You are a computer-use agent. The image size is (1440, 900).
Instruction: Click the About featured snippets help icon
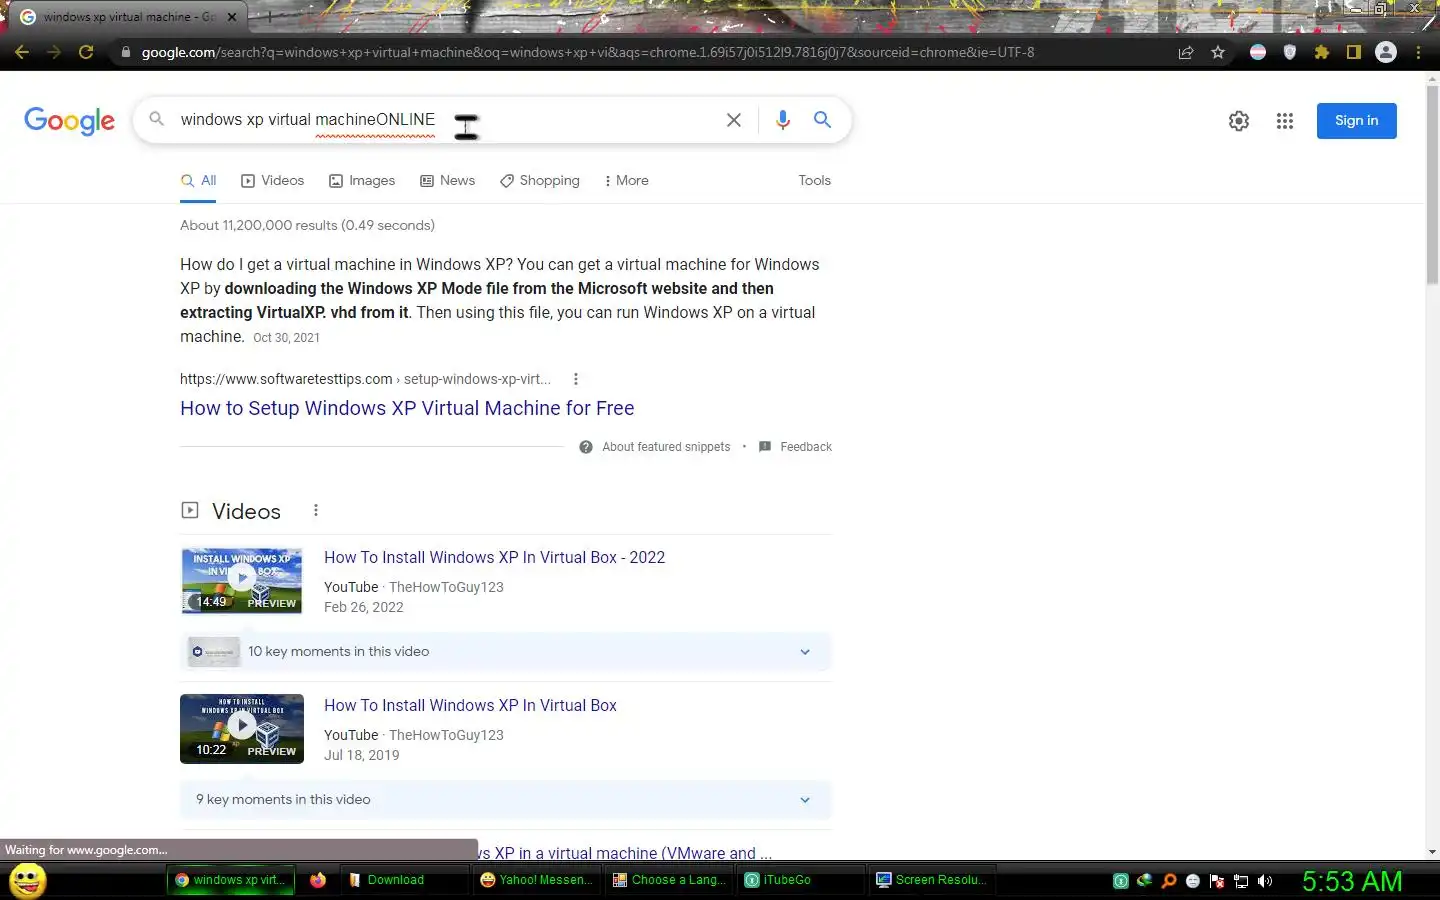586,447
